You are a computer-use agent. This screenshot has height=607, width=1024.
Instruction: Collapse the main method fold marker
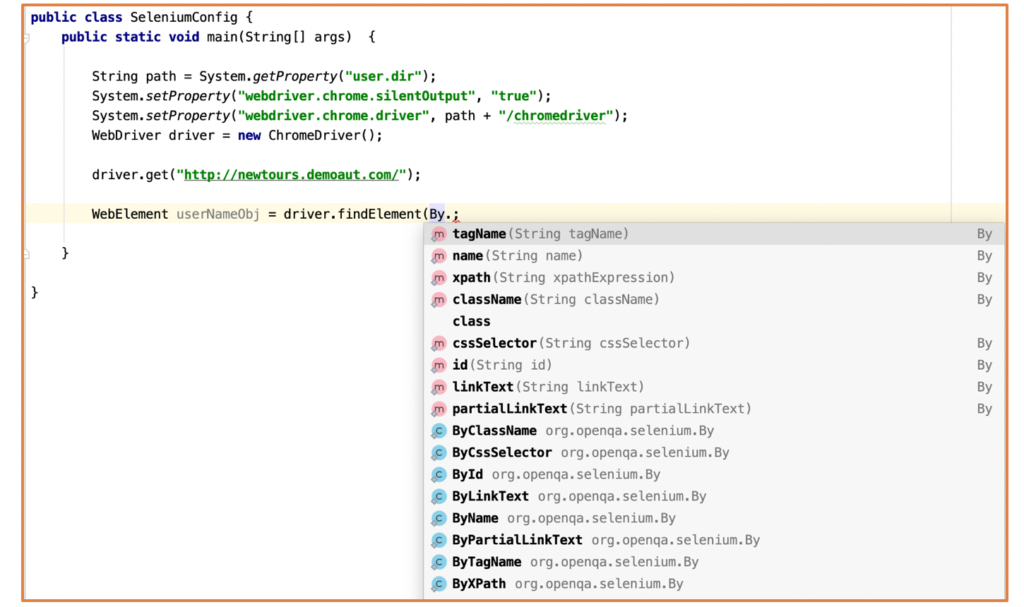click(x=26, y=38)
